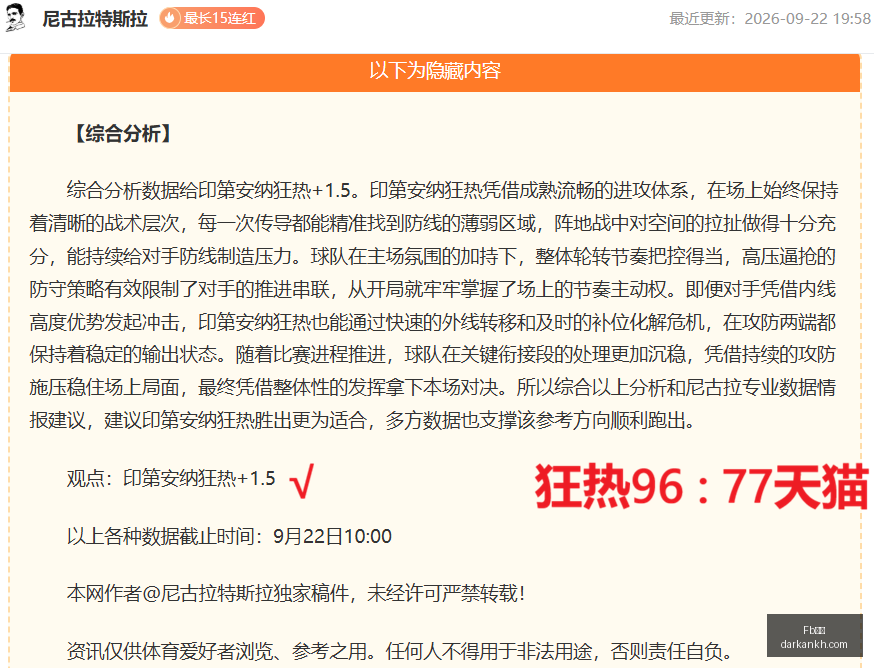
Task: Select the copyright line mentioning @尼古拉特斯拉
Action: coord(296,593)
